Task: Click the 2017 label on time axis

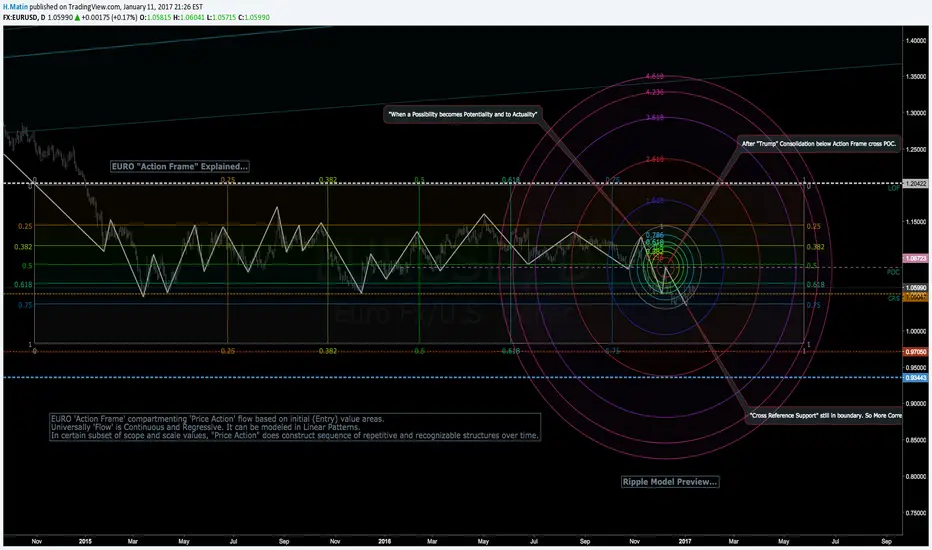Action: pos(685,541)
